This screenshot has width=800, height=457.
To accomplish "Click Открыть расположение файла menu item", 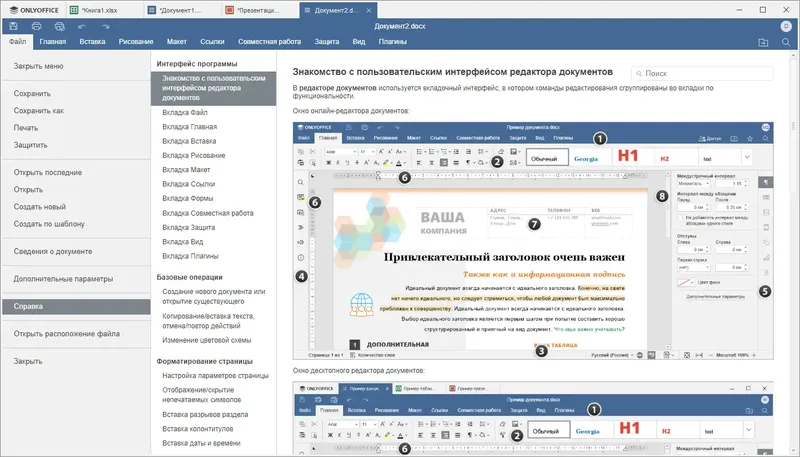I will click(x=77, y=334).
